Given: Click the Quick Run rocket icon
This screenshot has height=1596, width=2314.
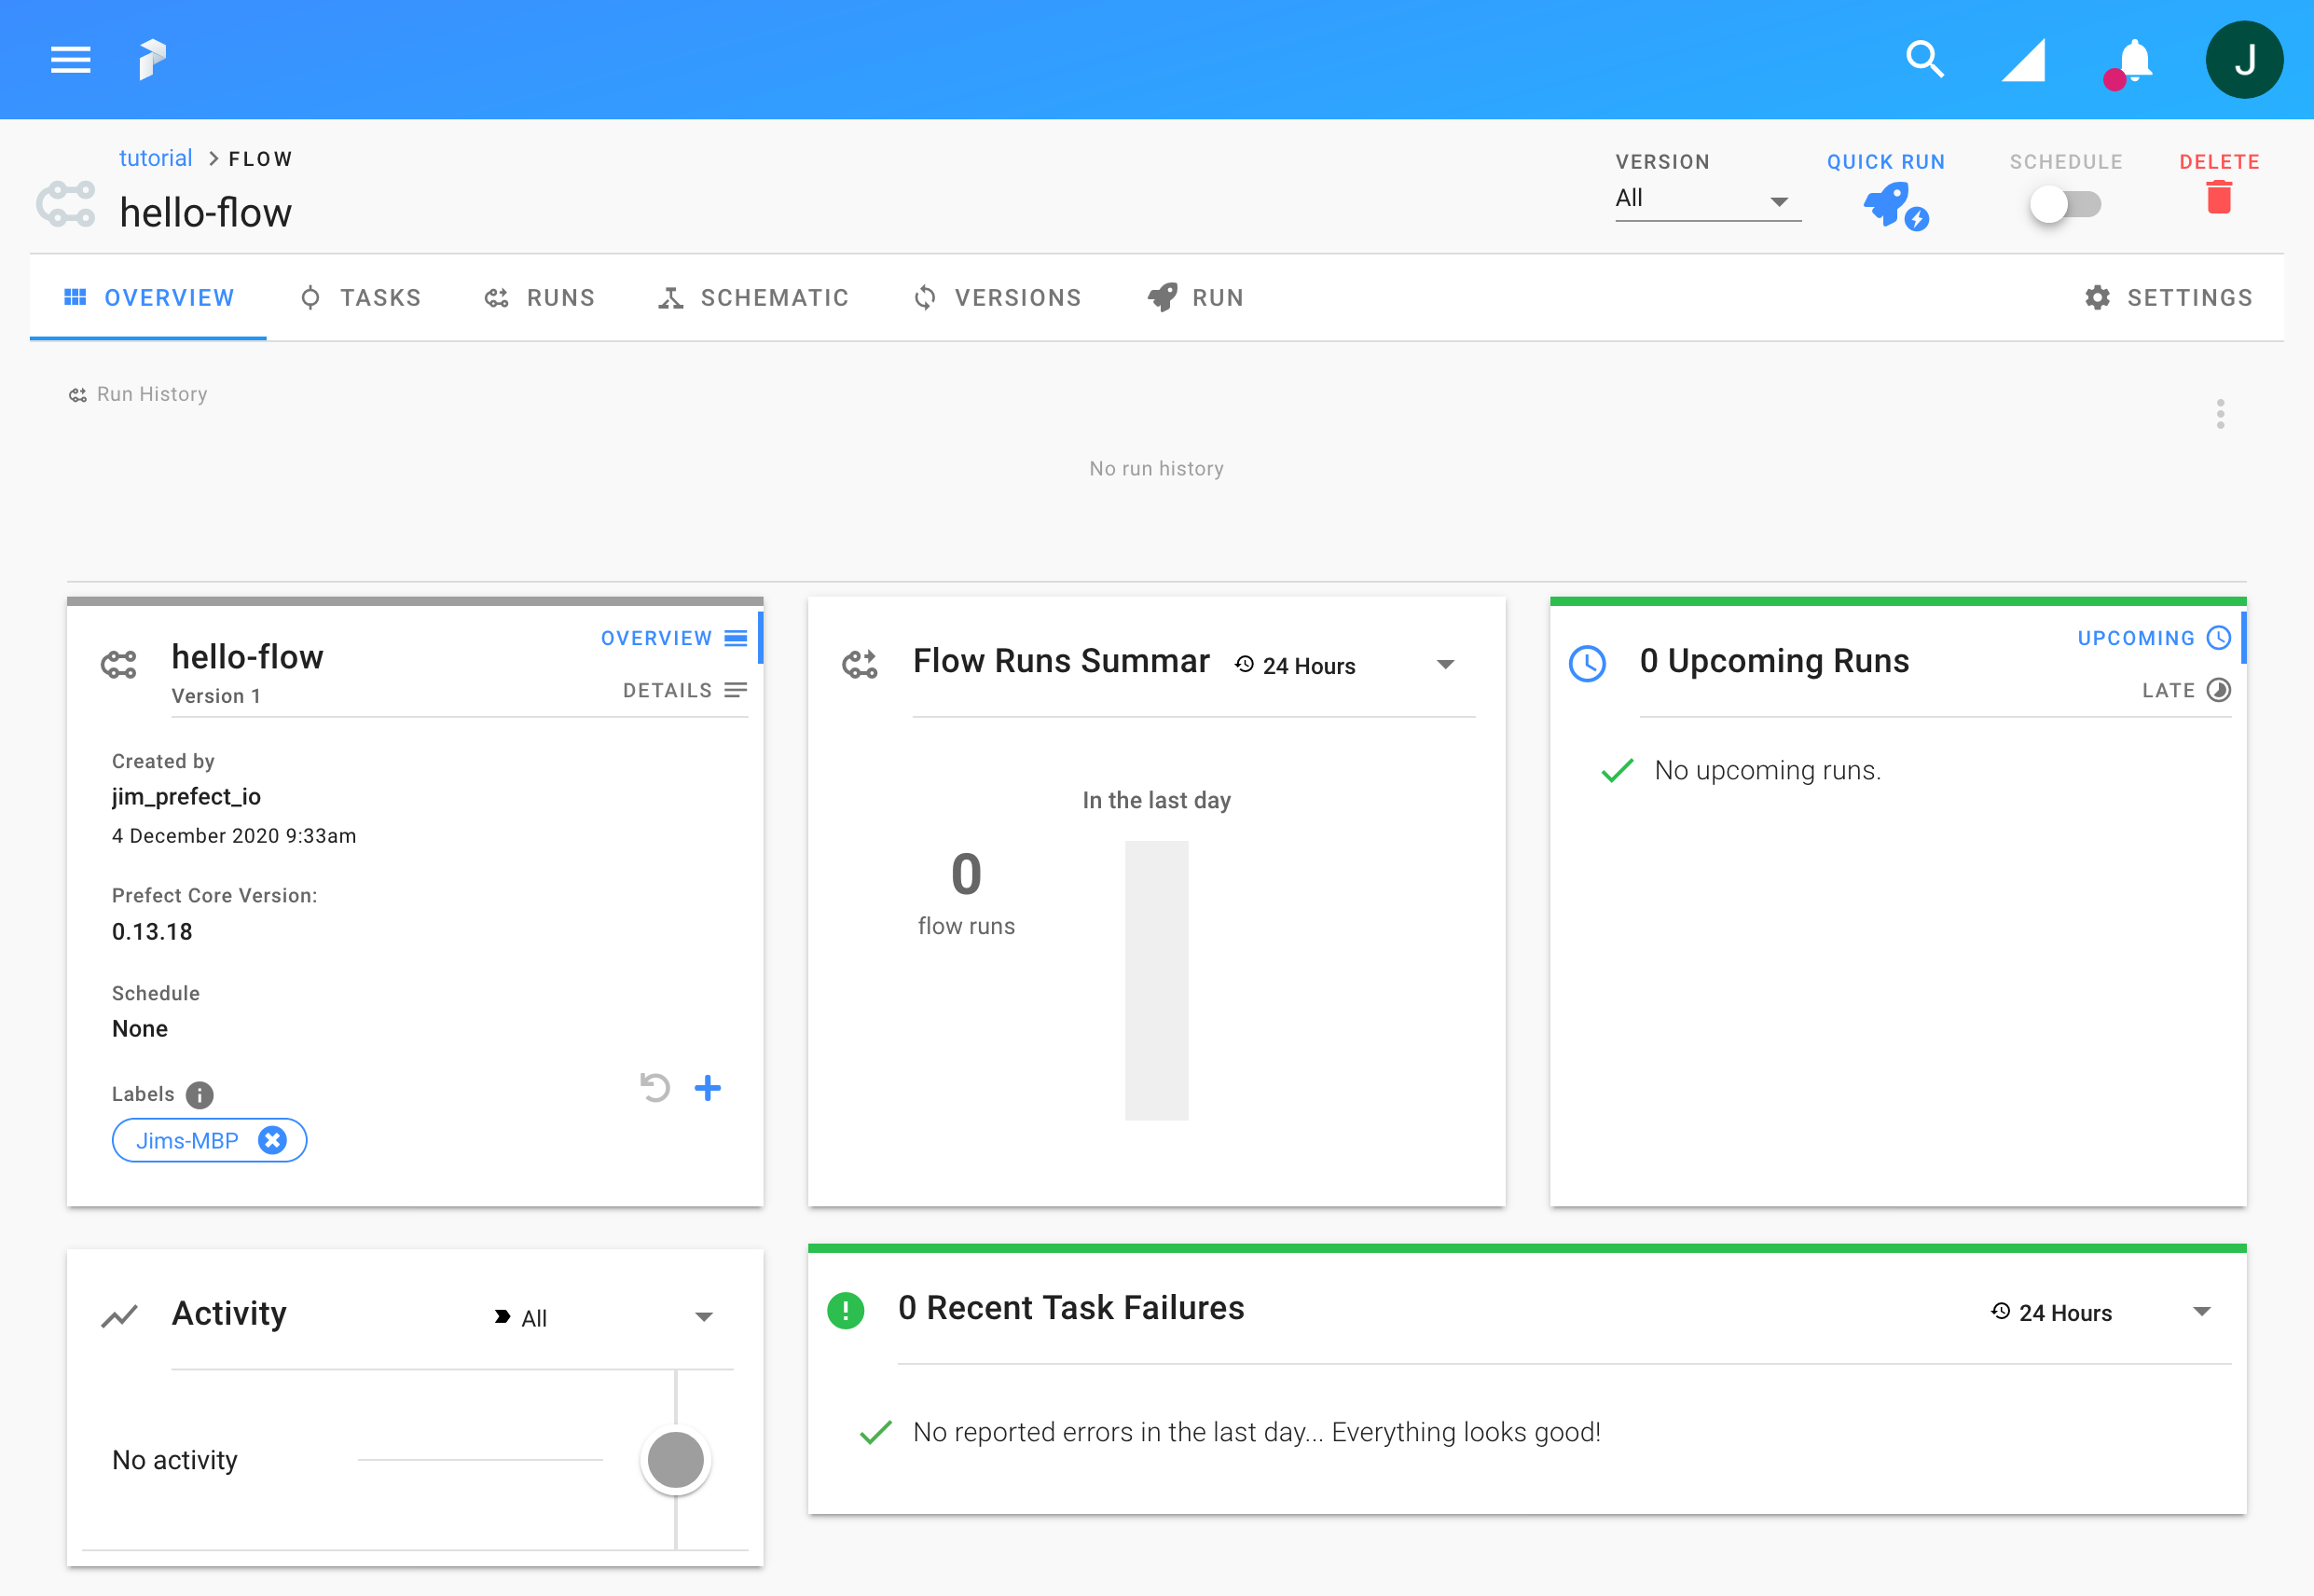Looking at the screenshot, I should coord(1891,205).
